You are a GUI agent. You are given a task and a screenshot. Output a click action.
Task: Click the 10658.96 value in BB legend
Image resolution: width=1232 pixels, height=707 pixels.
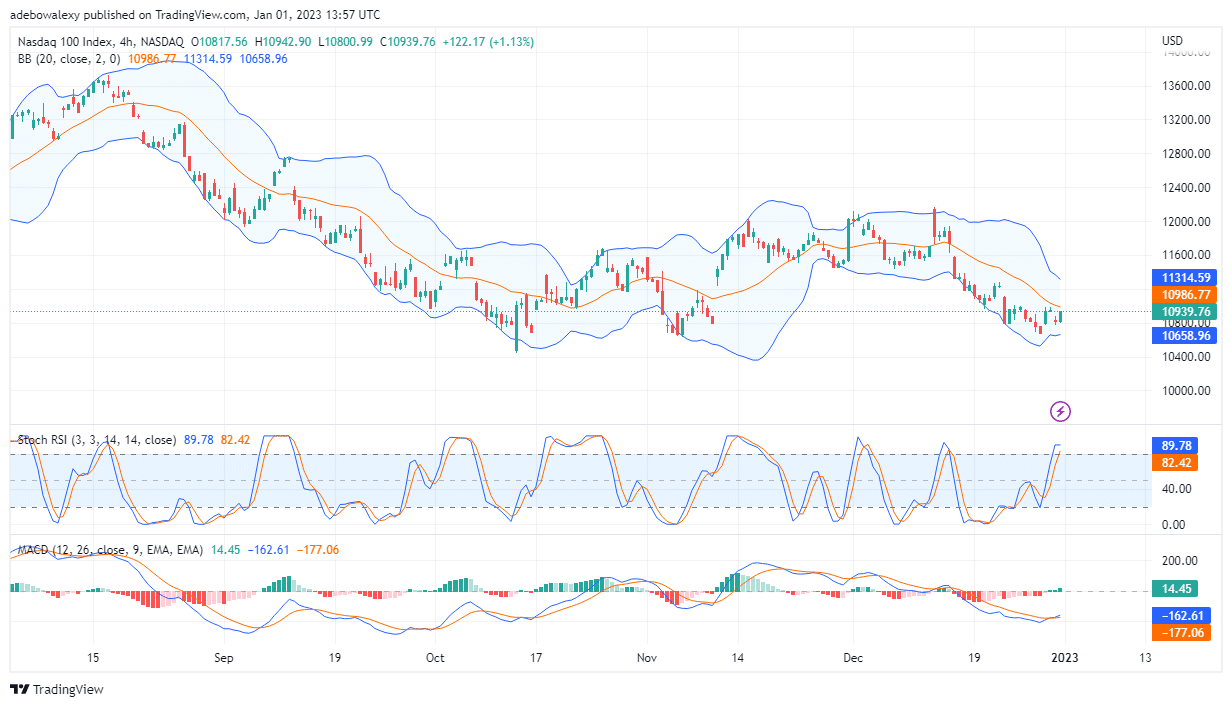[x=264, y=59]
